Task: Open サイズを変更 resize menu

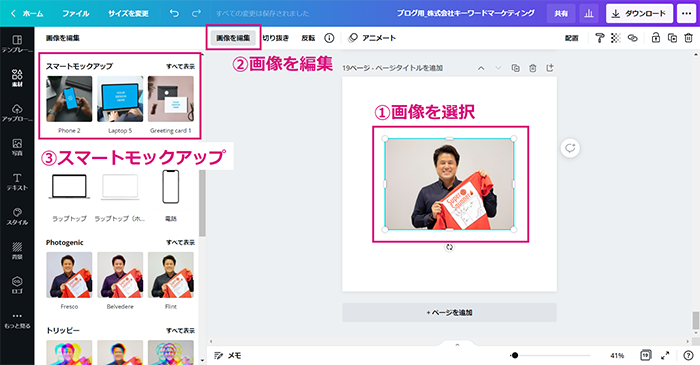Action: pyautogui.click(x=128, y=13)
